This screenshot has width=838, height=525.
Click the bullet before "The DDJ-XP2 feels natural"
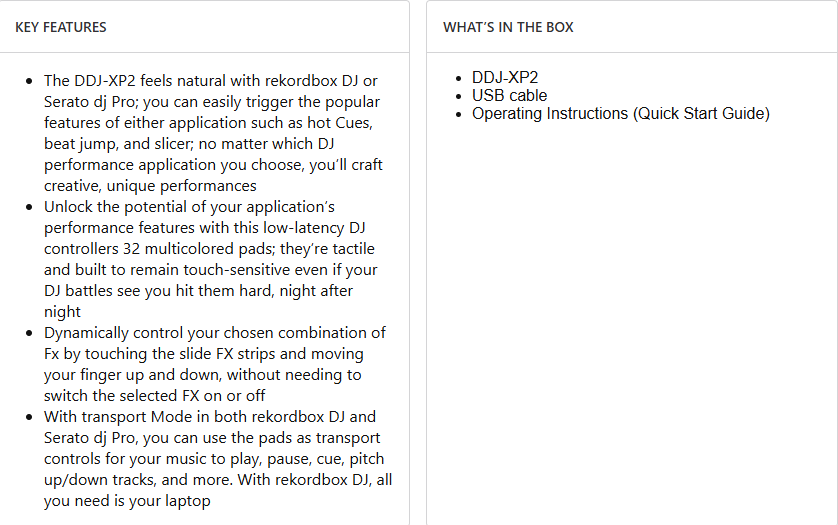coord(29,81)
